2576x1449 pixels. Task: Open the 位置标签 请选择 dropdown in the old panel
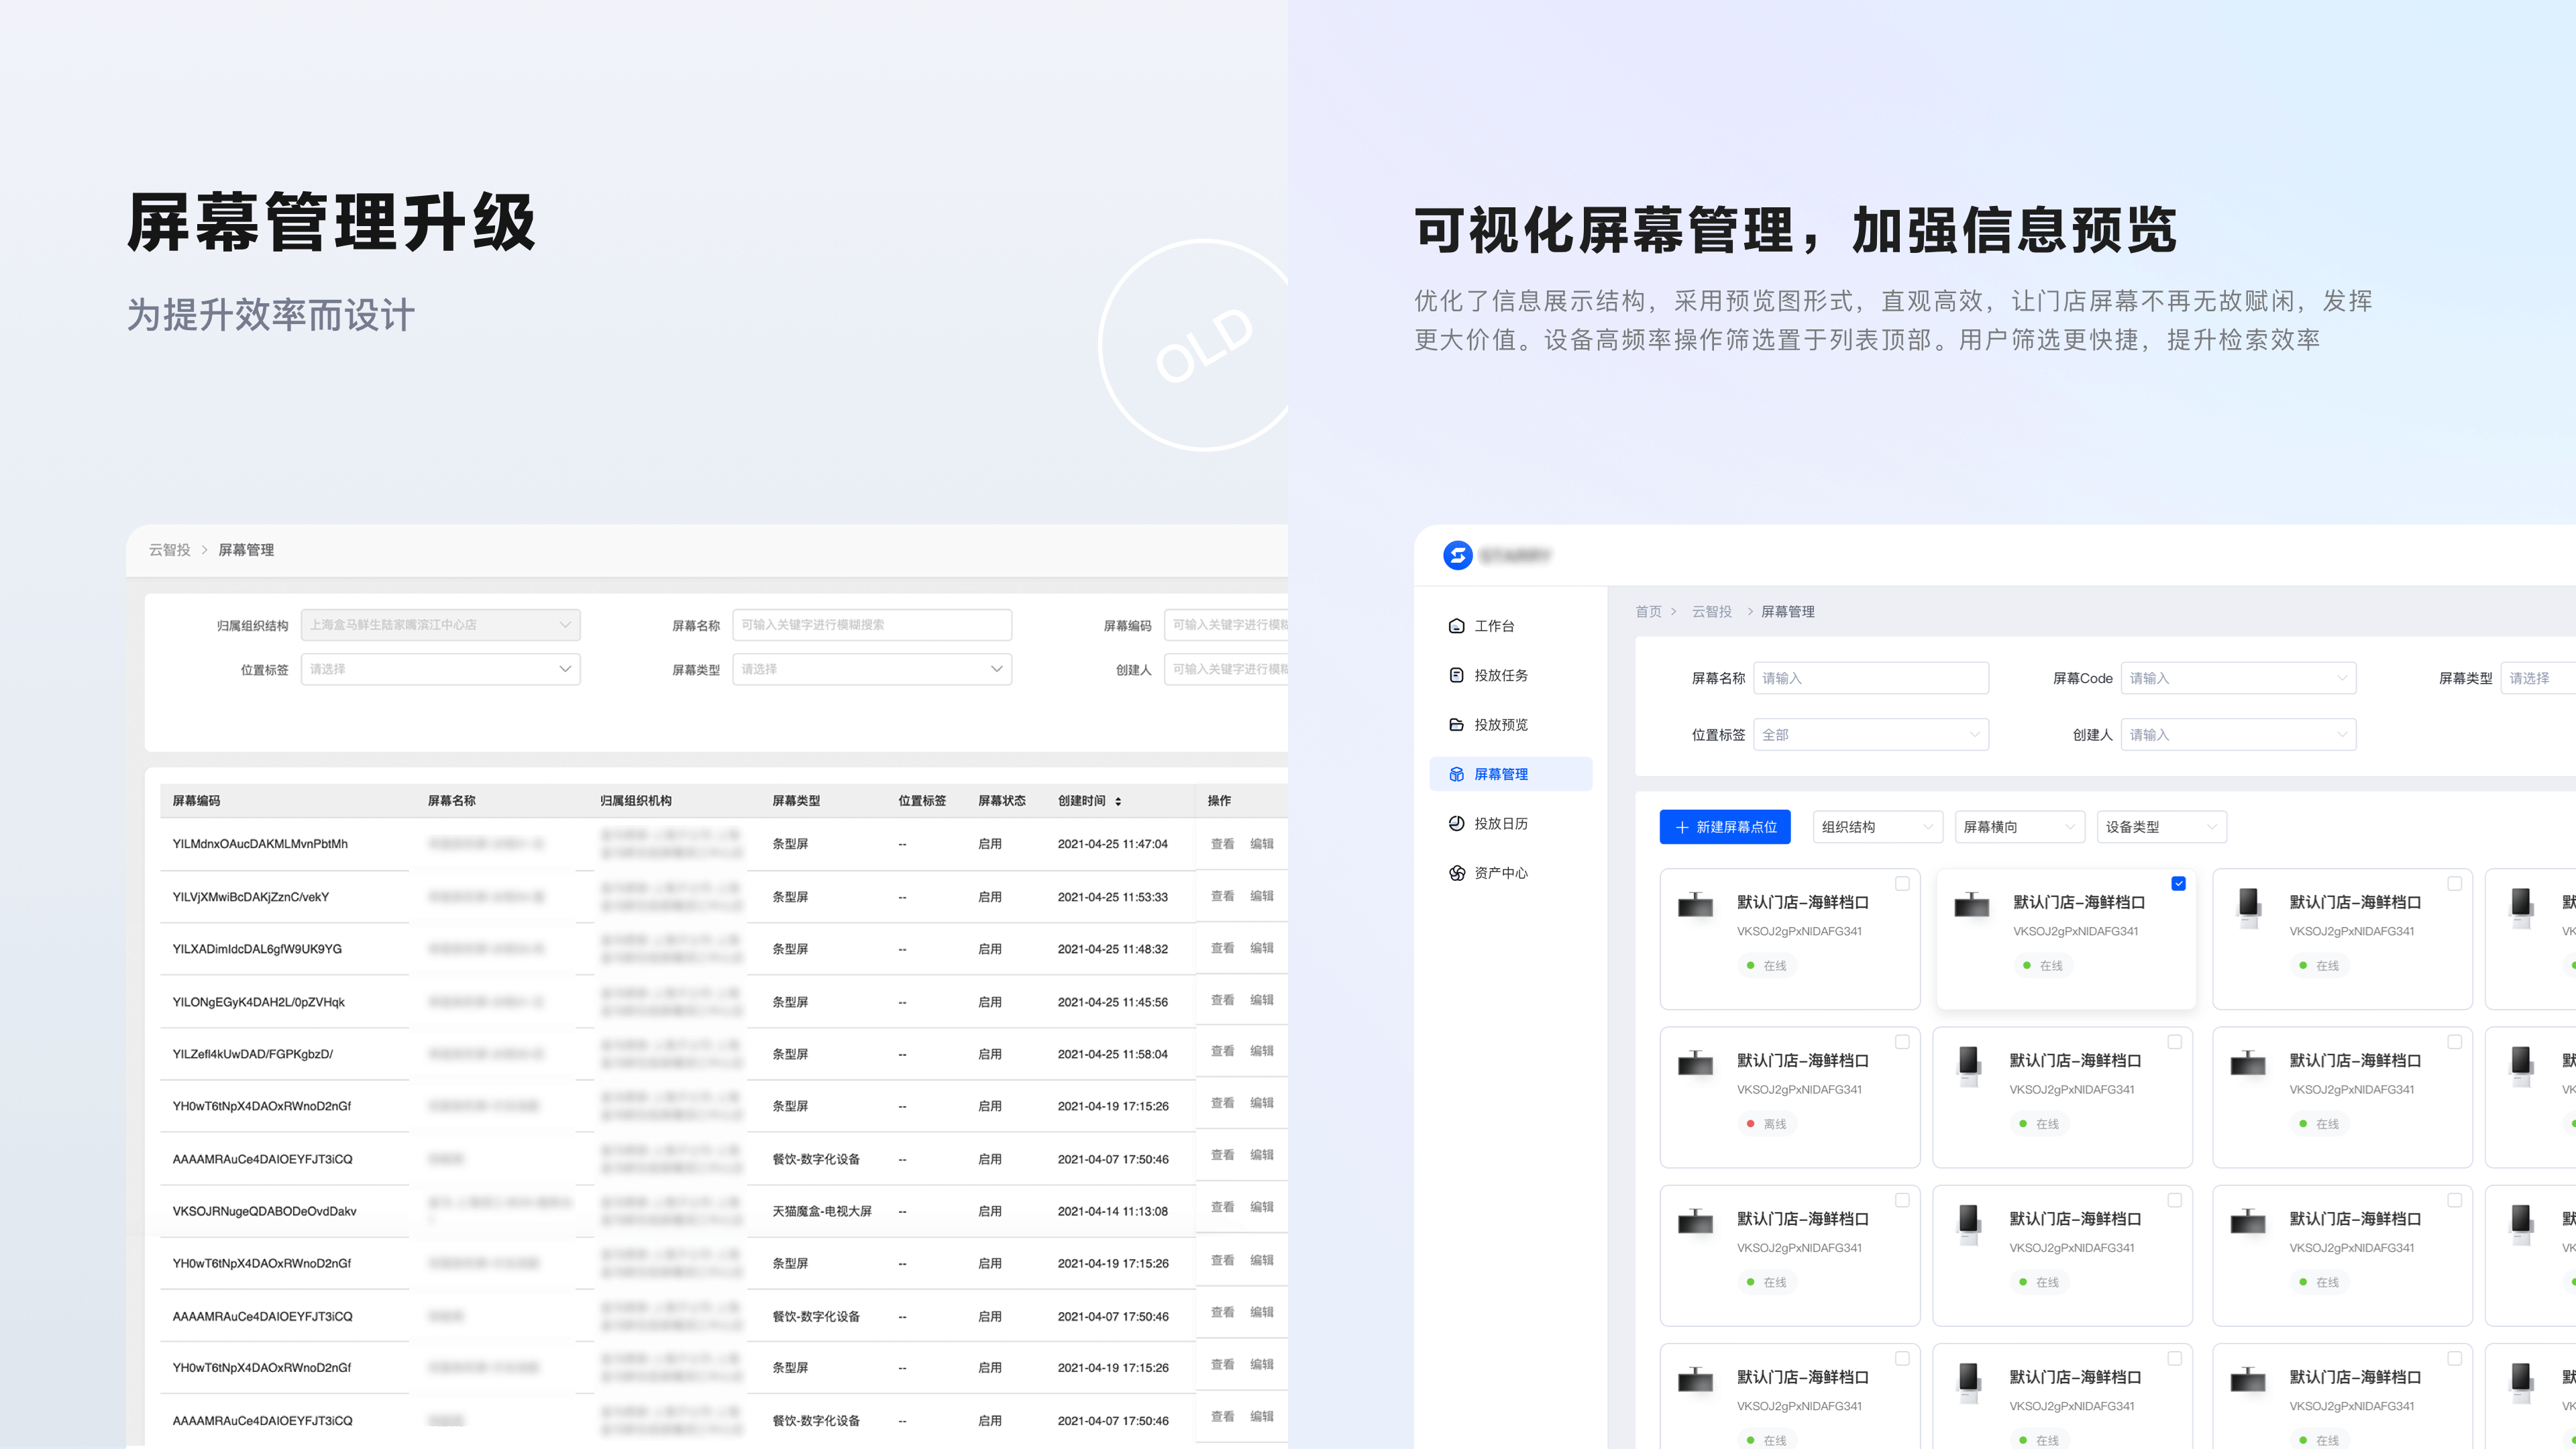pos(440,669)
